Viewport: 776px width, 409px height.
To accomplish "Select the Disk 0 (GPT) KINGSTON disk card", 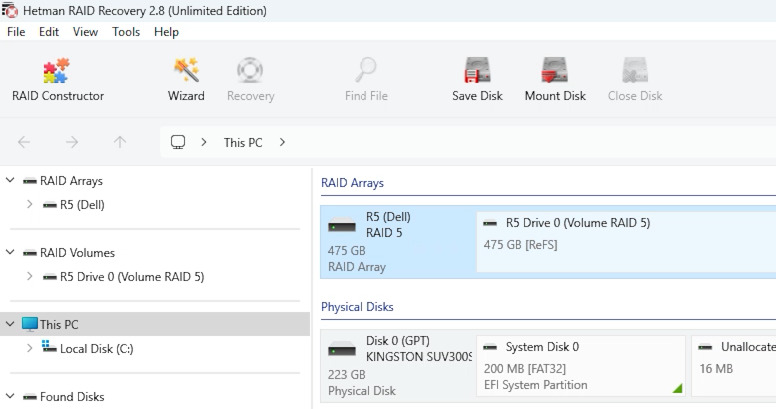I will click(x=397, y=366).
